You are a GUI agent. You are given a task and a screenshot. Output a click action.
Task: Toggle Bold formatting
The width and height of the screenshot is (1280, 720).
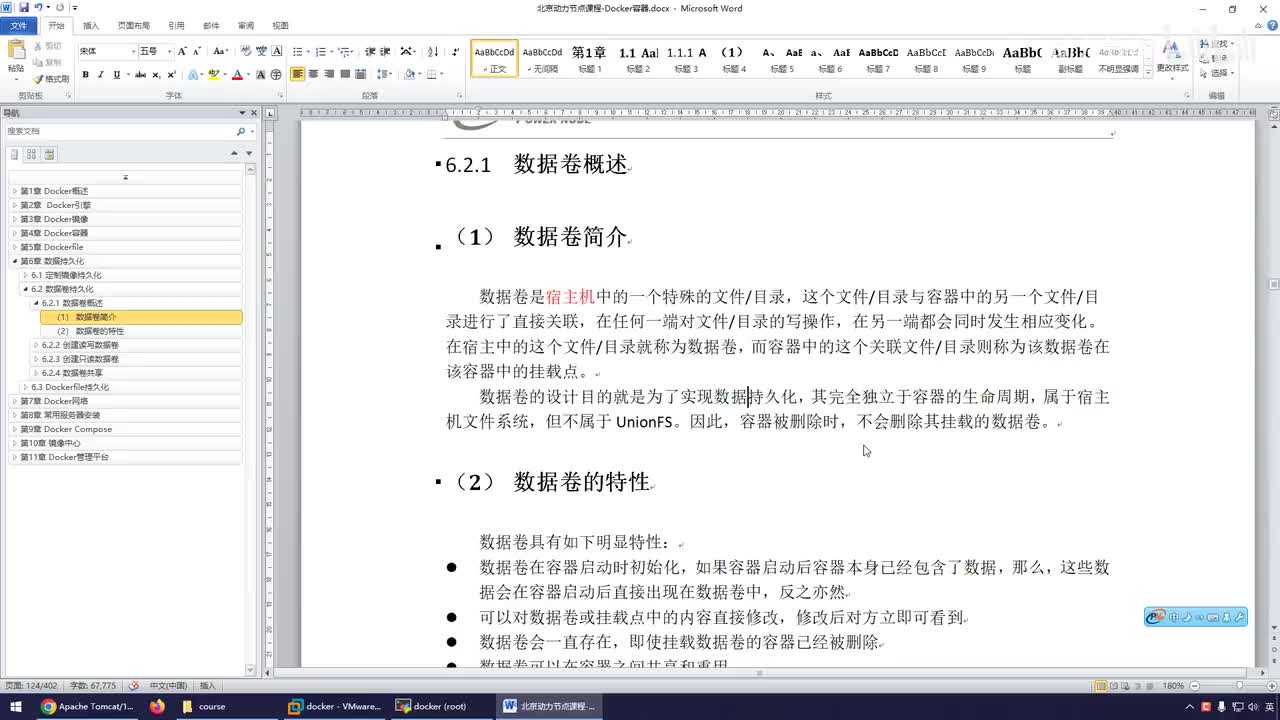pos(85,75)
